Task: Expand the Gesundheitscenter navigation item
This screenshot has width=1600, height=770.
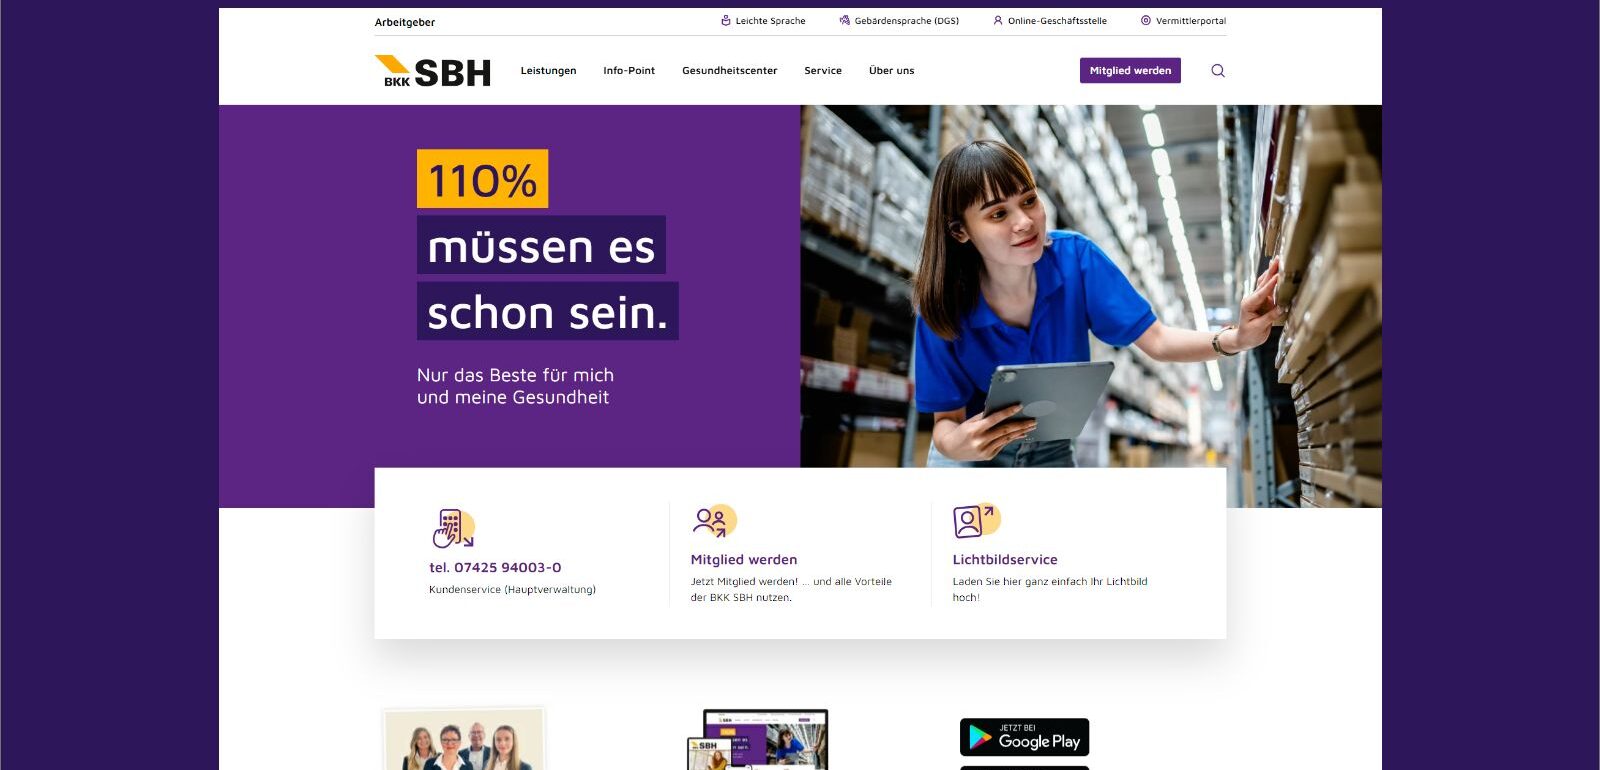Action: (x=729, y=71)
